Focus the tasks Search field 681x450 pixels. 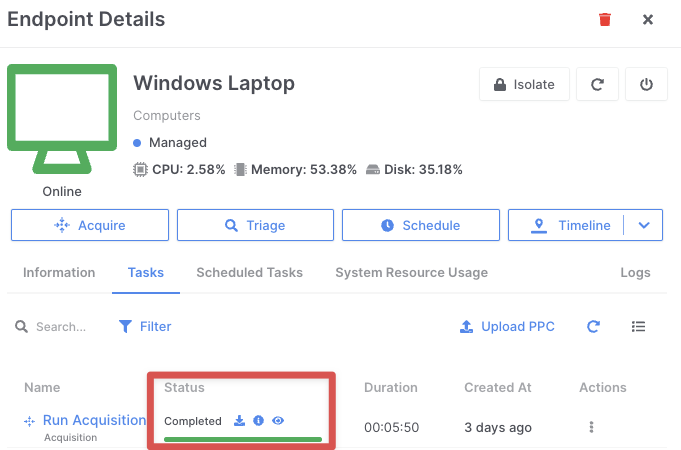pos(60,327)
